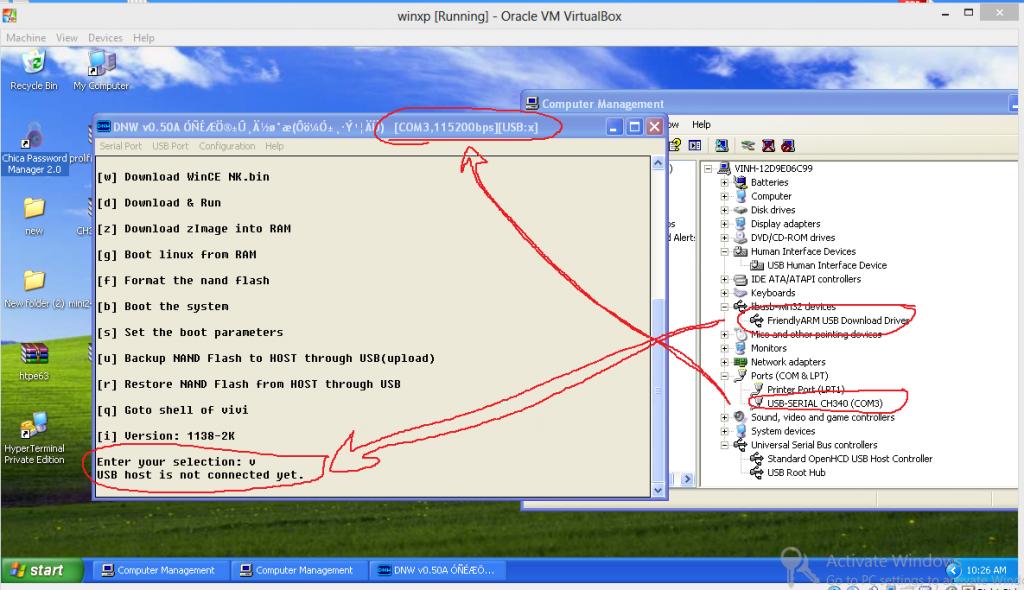
Task: Click the DNW title bar application icon
Action: click(x=104, y=126)
